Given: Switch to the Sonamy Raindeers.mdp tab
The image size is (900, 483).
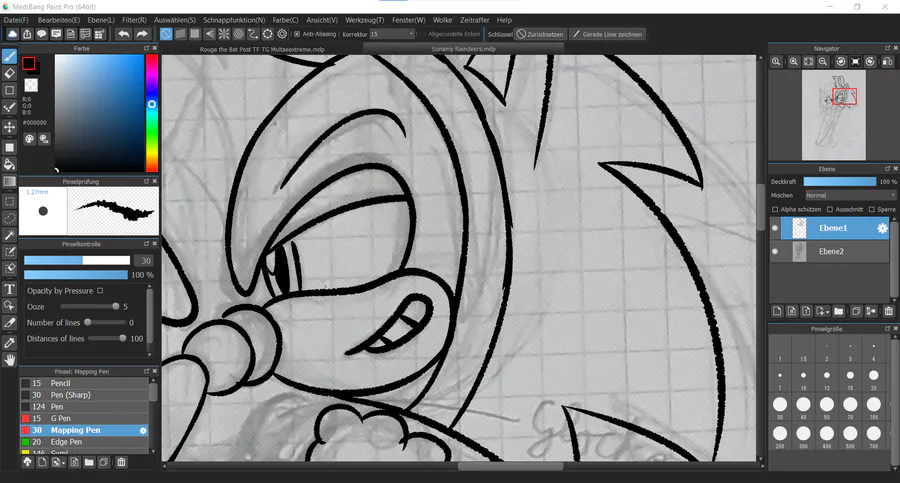Looking at the screenshot, I should pos(463,49).
